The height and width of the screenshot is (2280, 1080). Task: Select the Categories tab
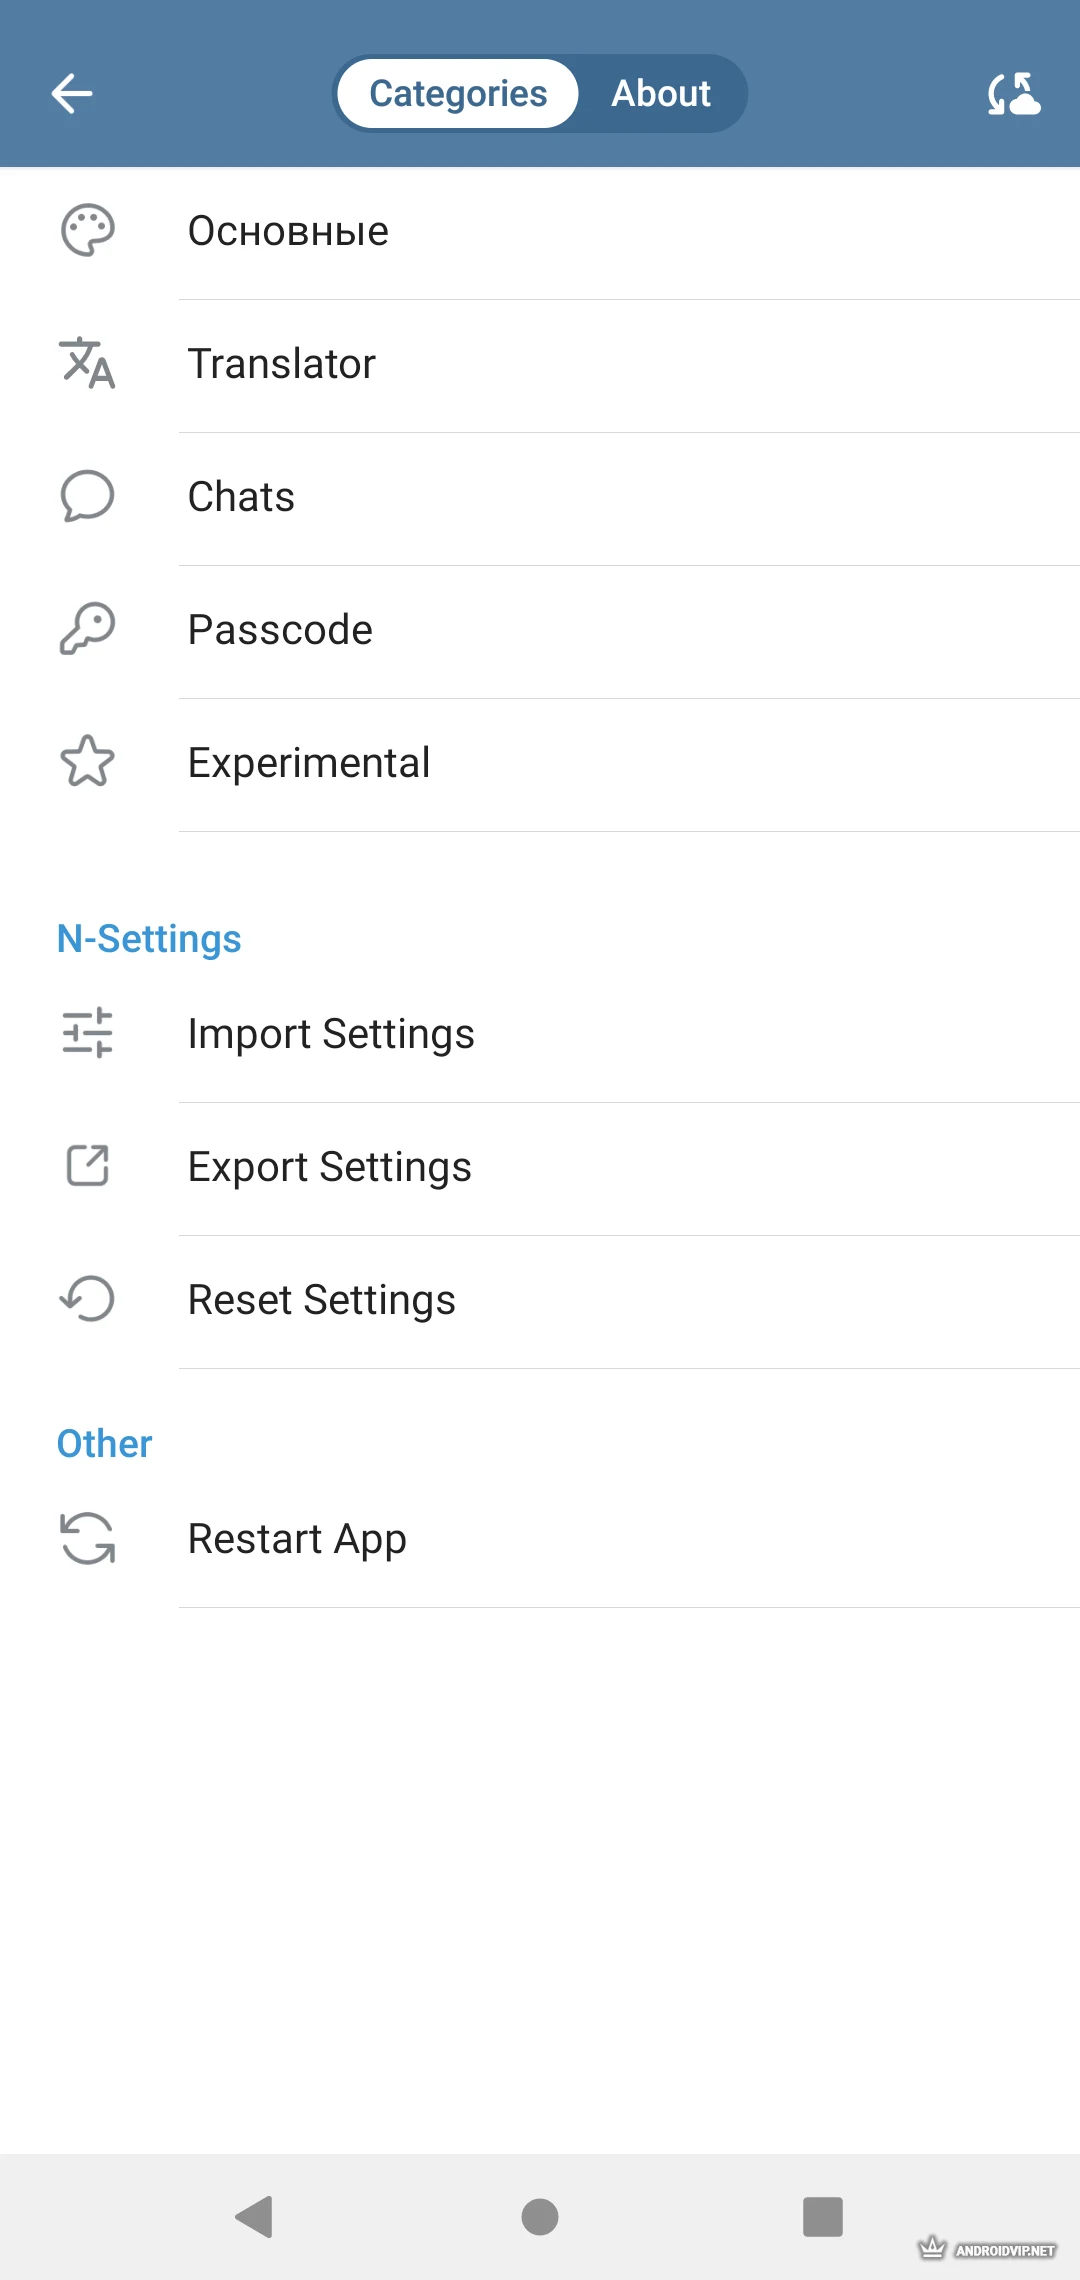[458, 94]
